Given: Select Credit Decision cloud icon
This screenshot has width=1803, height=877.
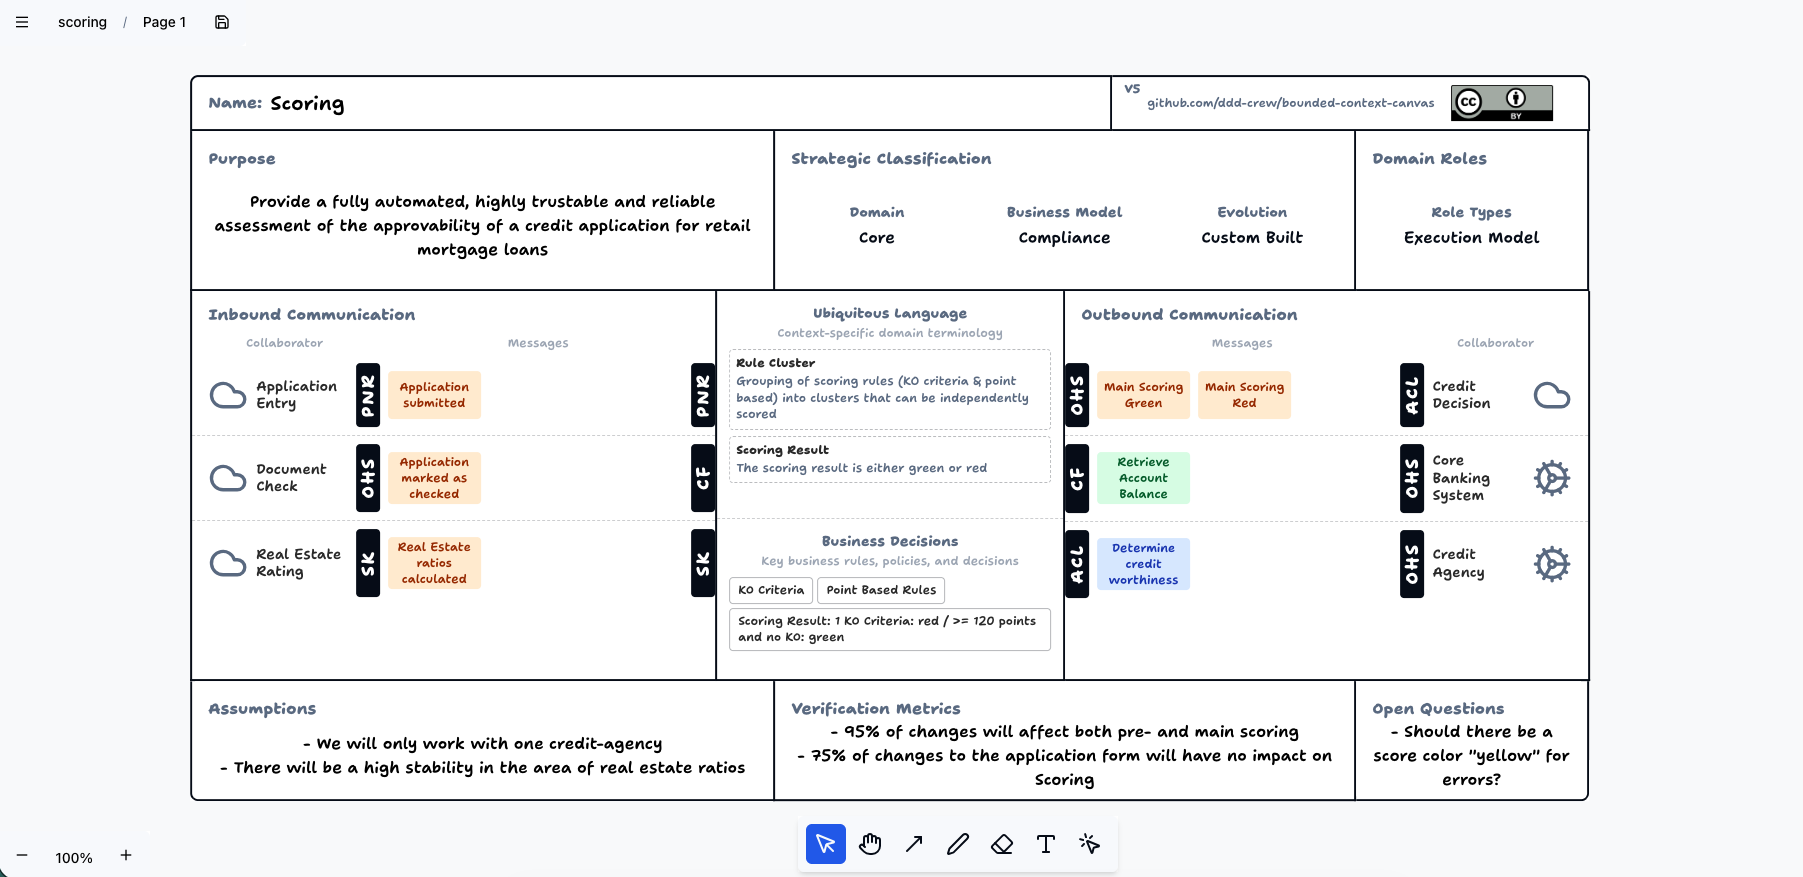Looking at the screenshot, I should (x=1552, y=396).
